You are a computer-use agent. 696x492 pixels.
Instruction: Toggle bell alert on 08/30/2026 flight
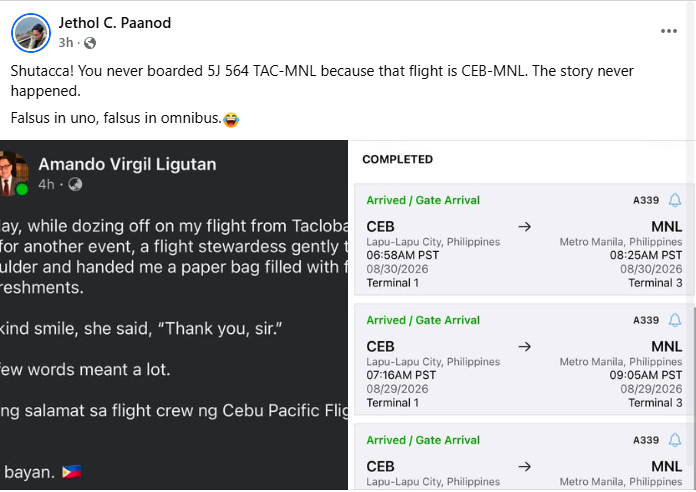pyautogui.click(x=675, y=200)
